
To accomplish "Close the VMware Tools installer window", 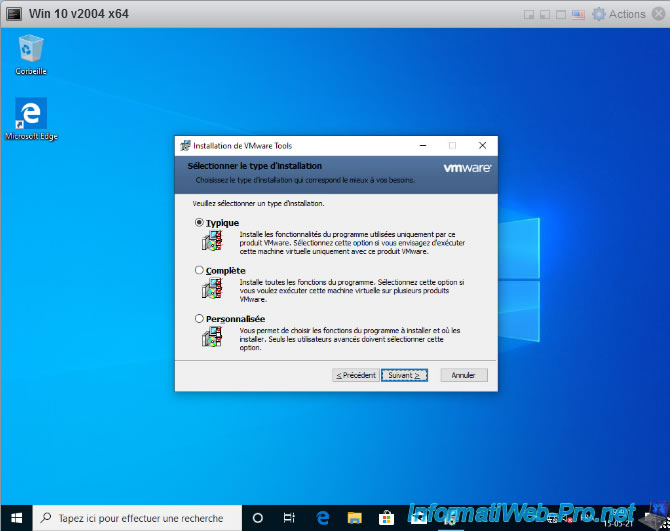I will (x=482, y=146).
